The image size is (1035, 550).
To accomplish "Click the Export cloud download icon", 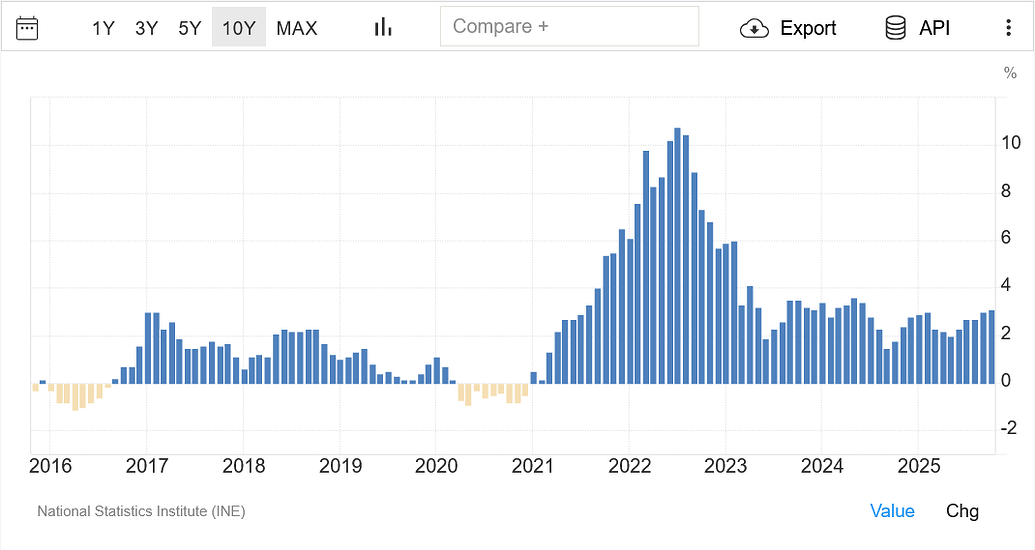I will click(x=754, y=28).
